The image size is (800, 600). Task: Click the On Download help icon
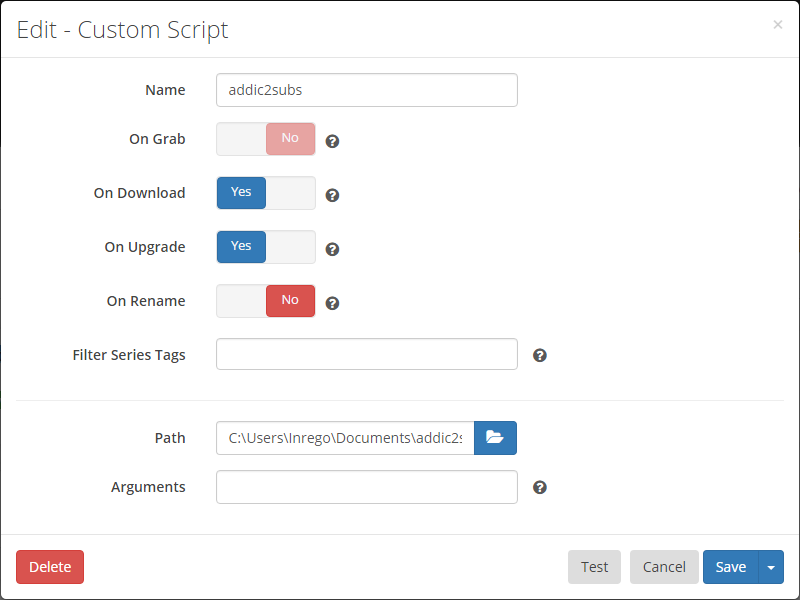coord(333,195)
